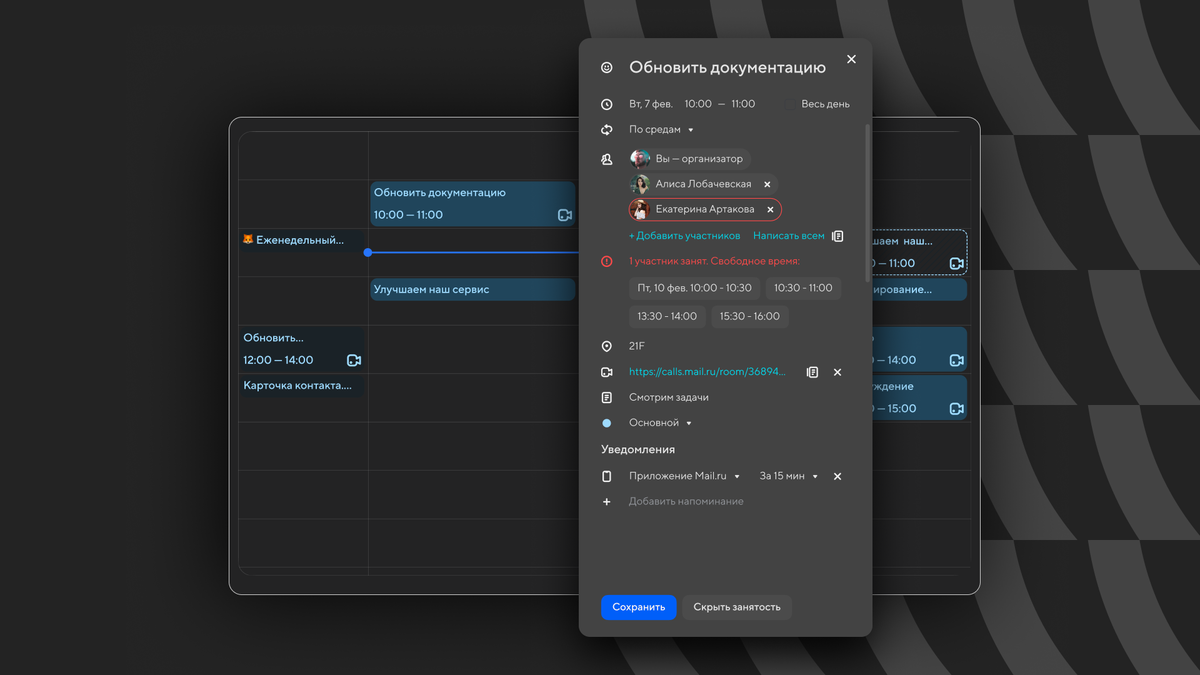Screen dimensions: 1200x675
Task: Click the plus icon to add a reminder
Action: 607,501
